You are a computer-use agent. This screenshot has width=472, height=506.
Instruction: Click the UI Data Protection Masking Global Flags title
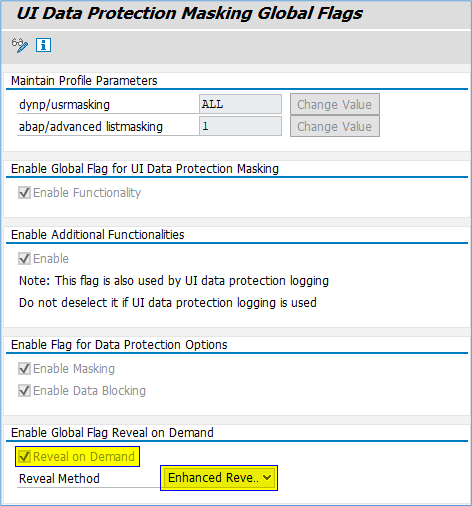click(189, 14)
